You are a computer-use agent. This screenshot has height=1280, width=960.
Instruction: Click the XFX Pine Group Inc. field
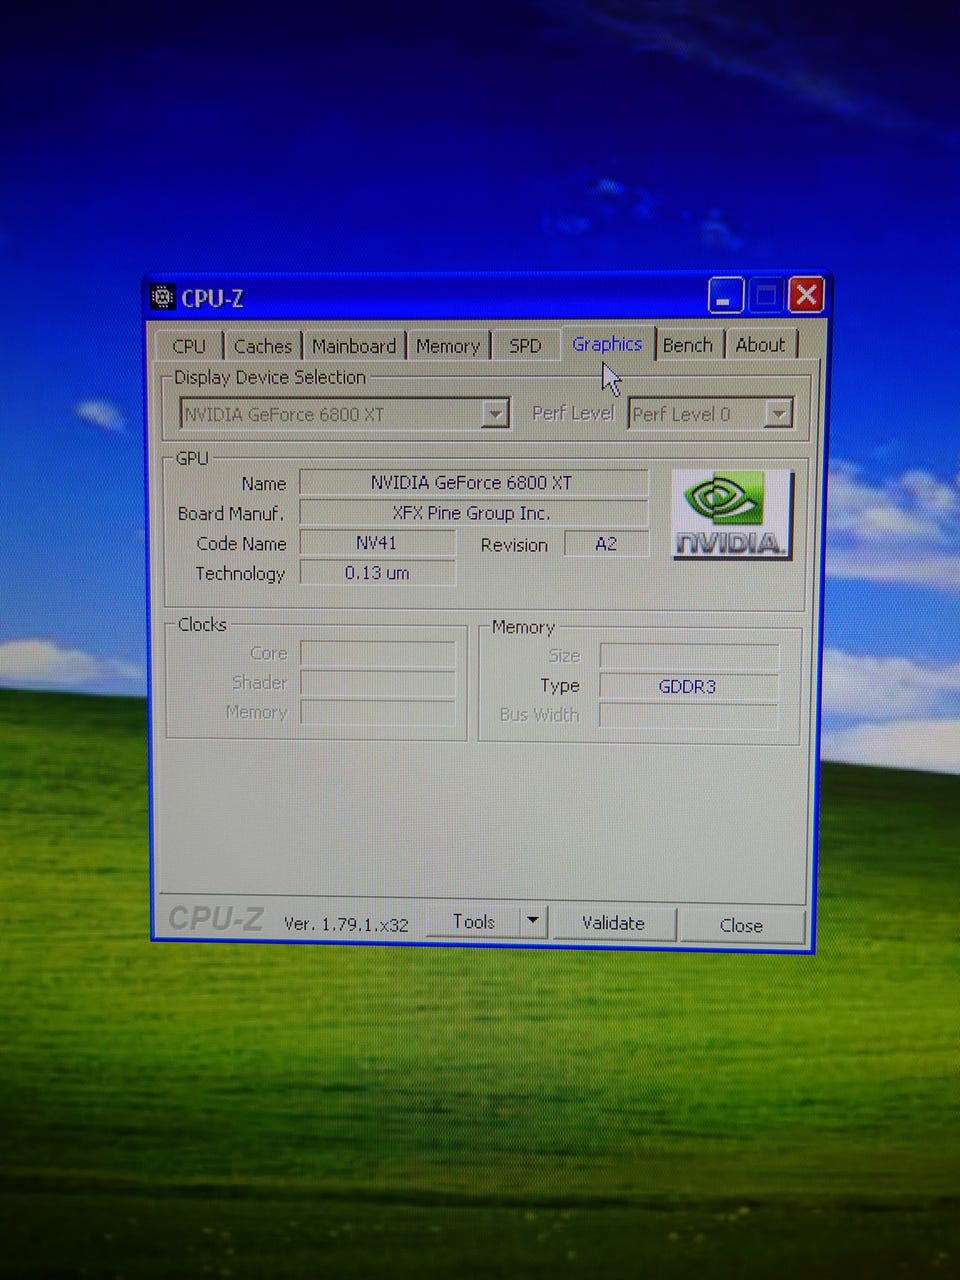tap(473, 513)
